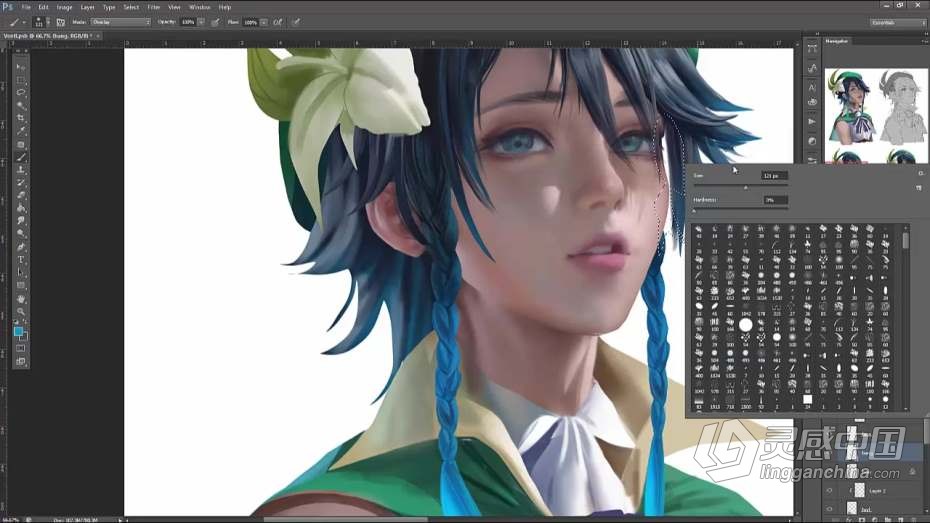
Task: Select the Rectangle shape tool
Action: click(21, 285)
